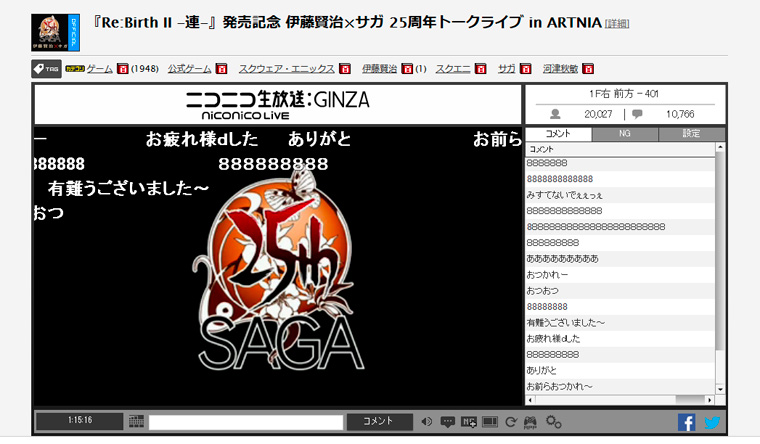This screenshot has width=760, height=444.
Task: Select comment ありがと in list
Action: pos(620,371)
